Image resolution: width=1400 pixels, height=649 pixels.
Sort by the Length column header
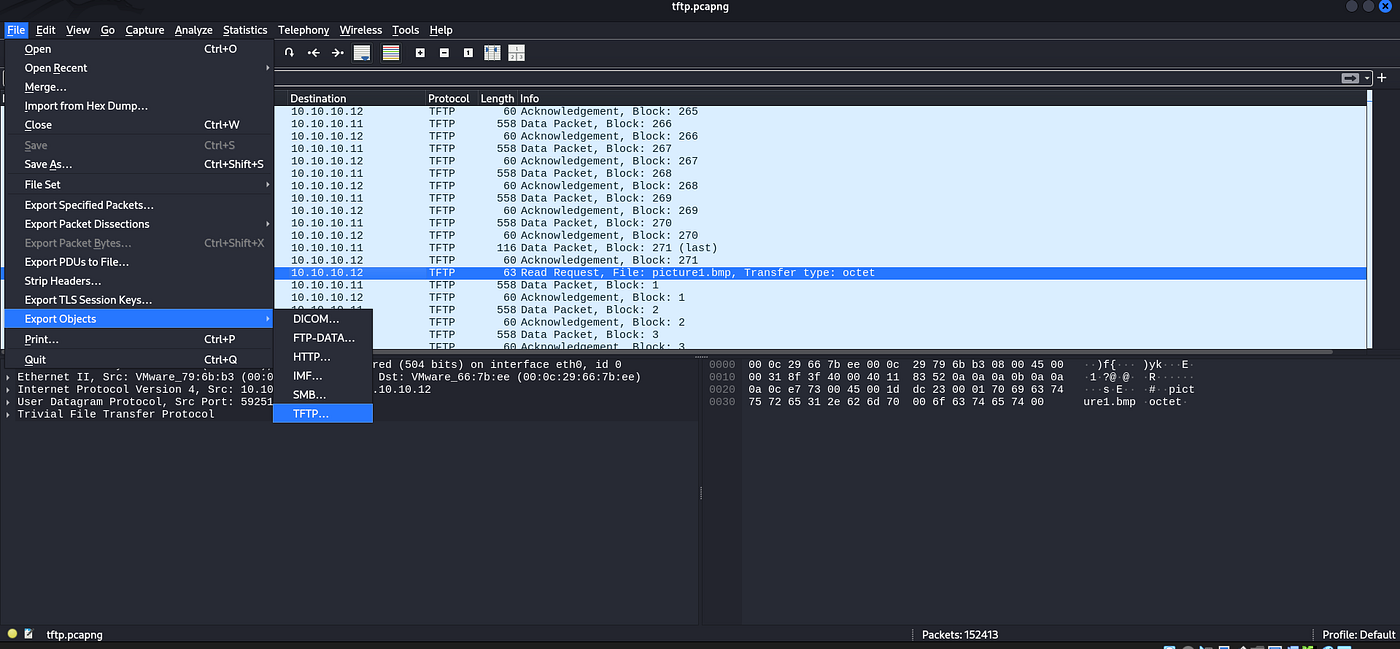click(497, 98)
